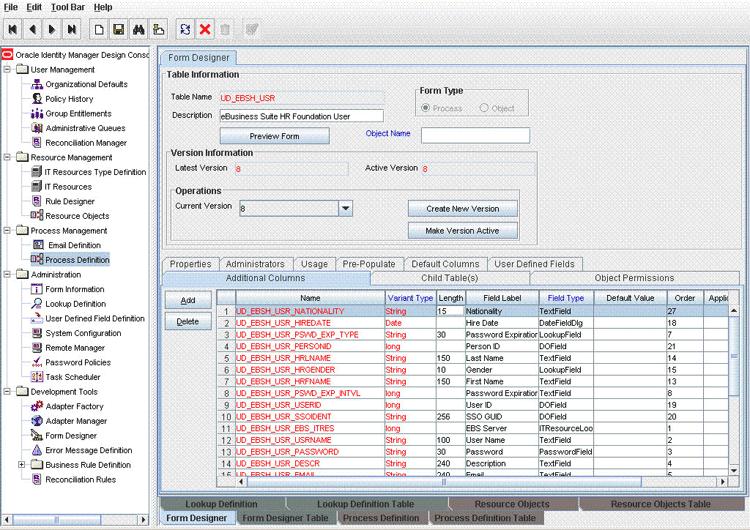Open the Tool Bar menu
The image size is (750, 530).
pos(68,7)
